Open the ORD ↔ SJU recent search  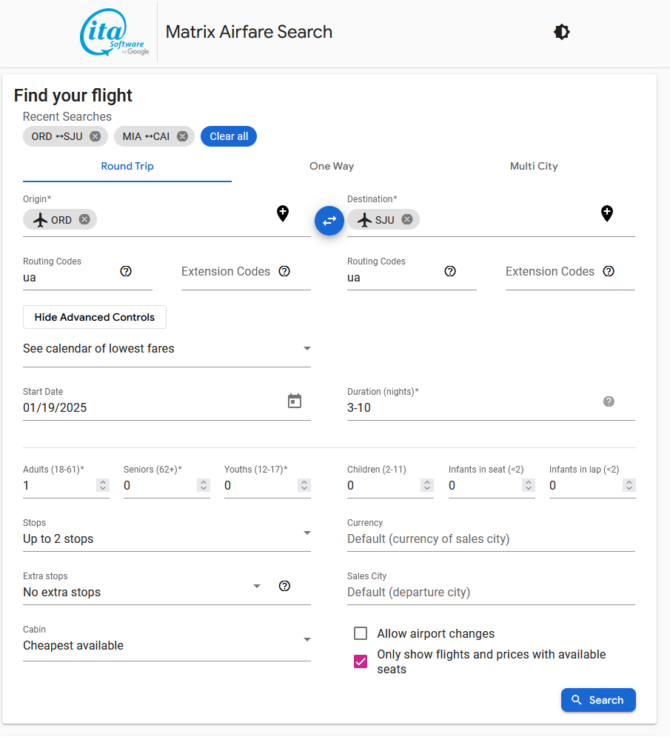[57, 136]
